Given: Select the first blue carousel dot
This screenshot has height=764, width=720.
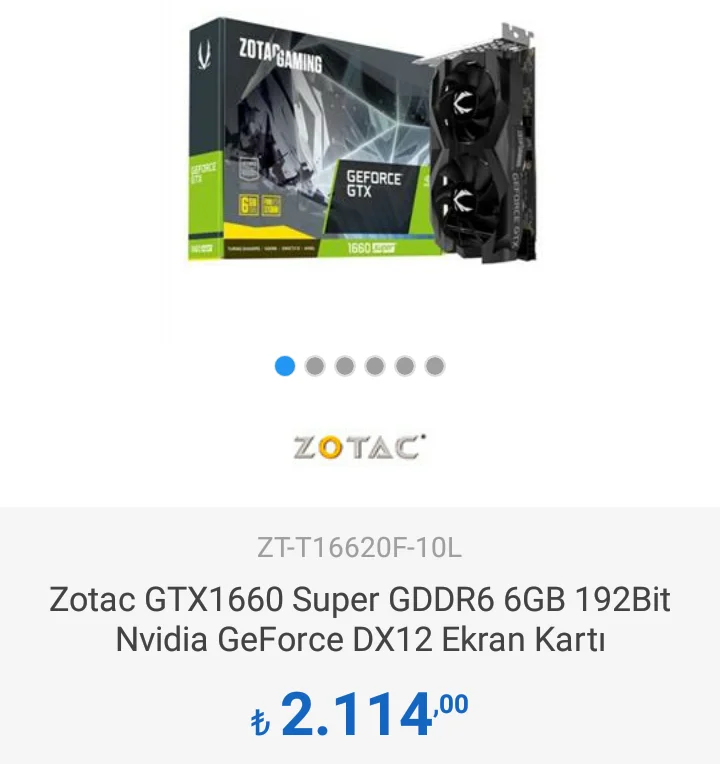Looking at the screenshot, I should tap(285, 366).
